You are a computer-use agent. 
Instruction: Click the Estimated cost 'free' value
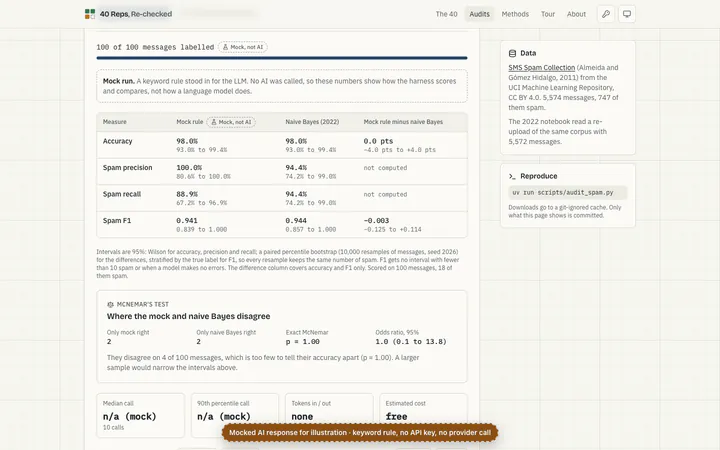pos(396,417)
